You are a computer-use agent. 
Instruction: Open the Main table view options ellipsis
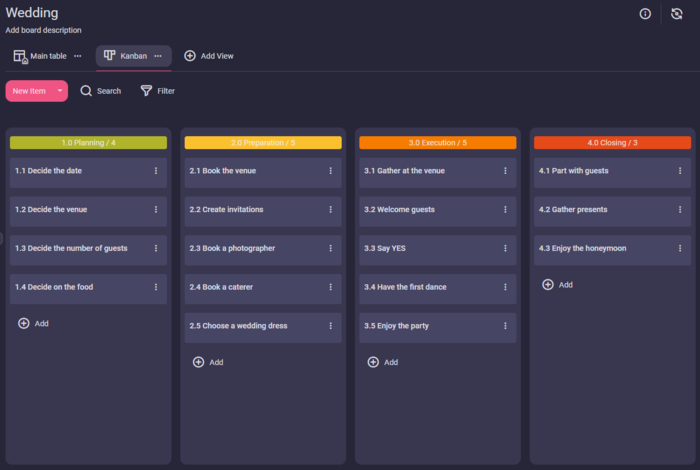point(78,56)
